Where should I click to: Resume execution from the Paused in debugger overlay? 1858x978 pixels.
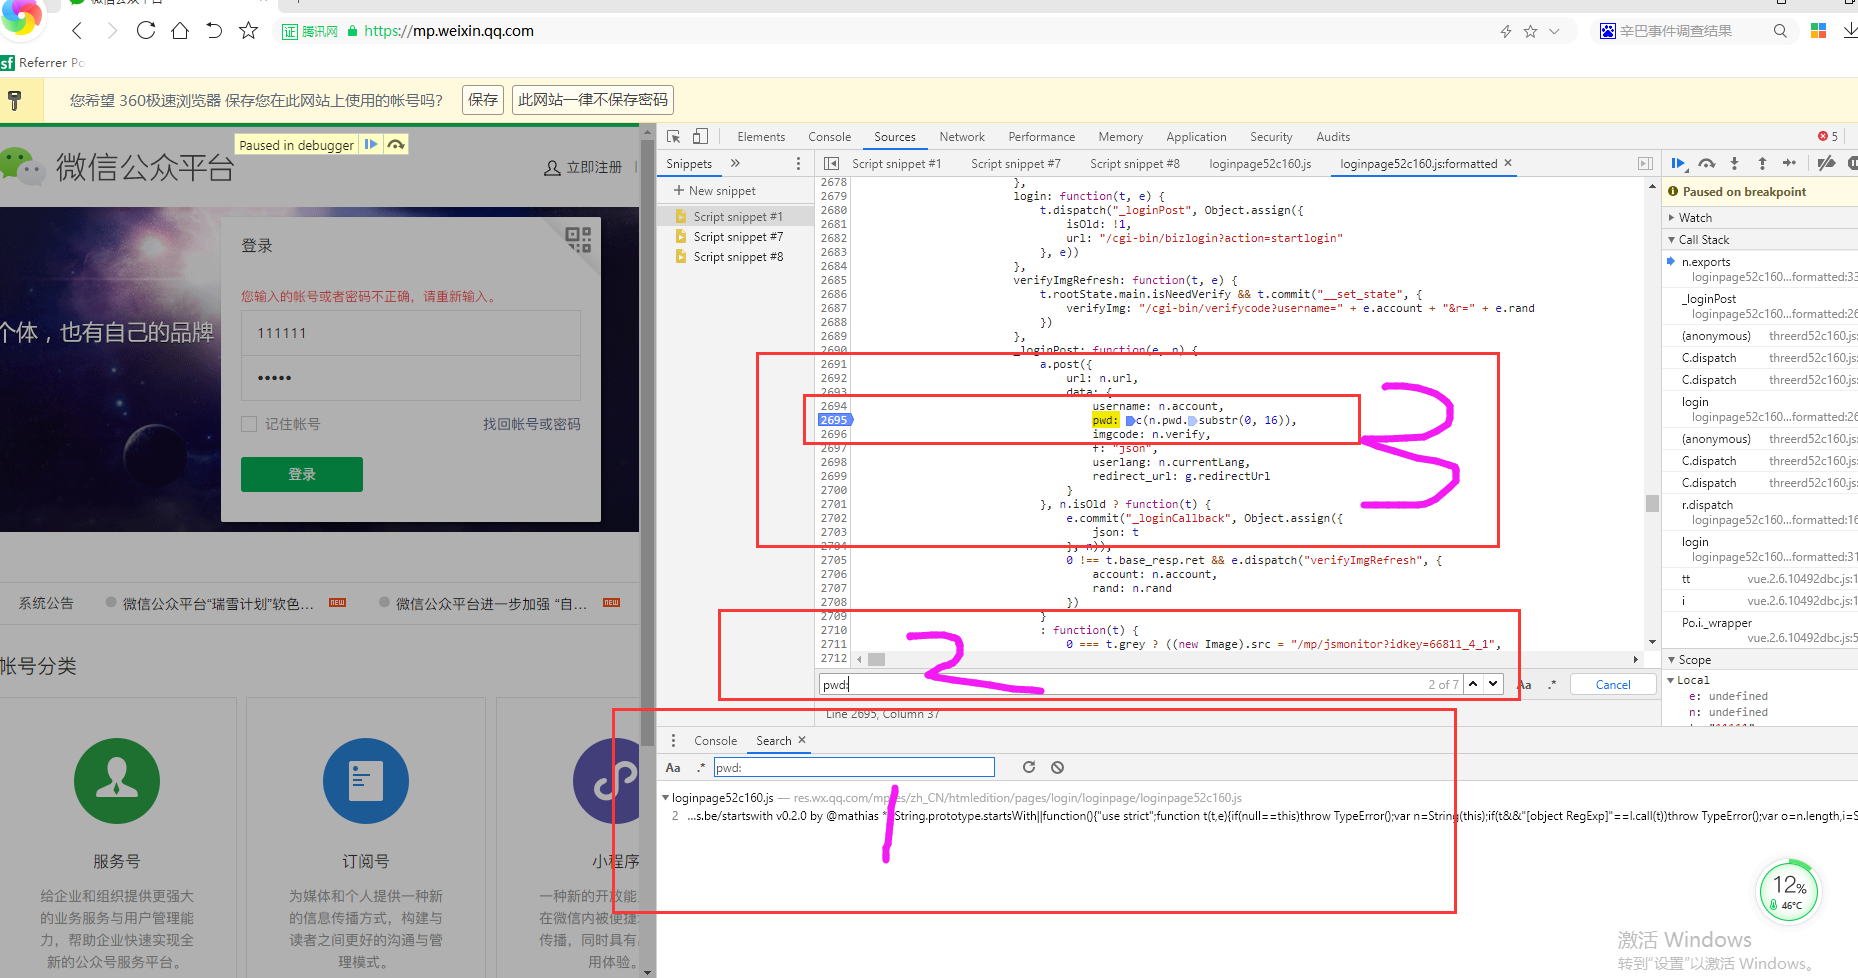coord(371,145)
